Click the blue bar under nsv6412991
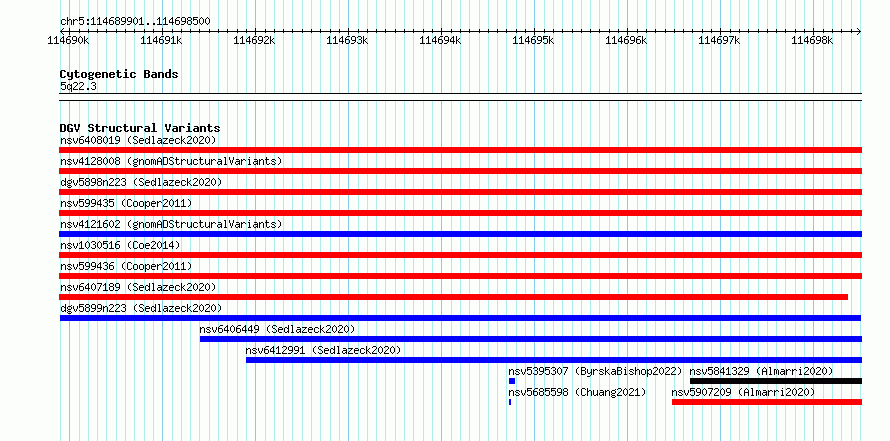Image resolution: width=890 pixels, height=441 pixels. pyautogui.click(x=554, y=360)
